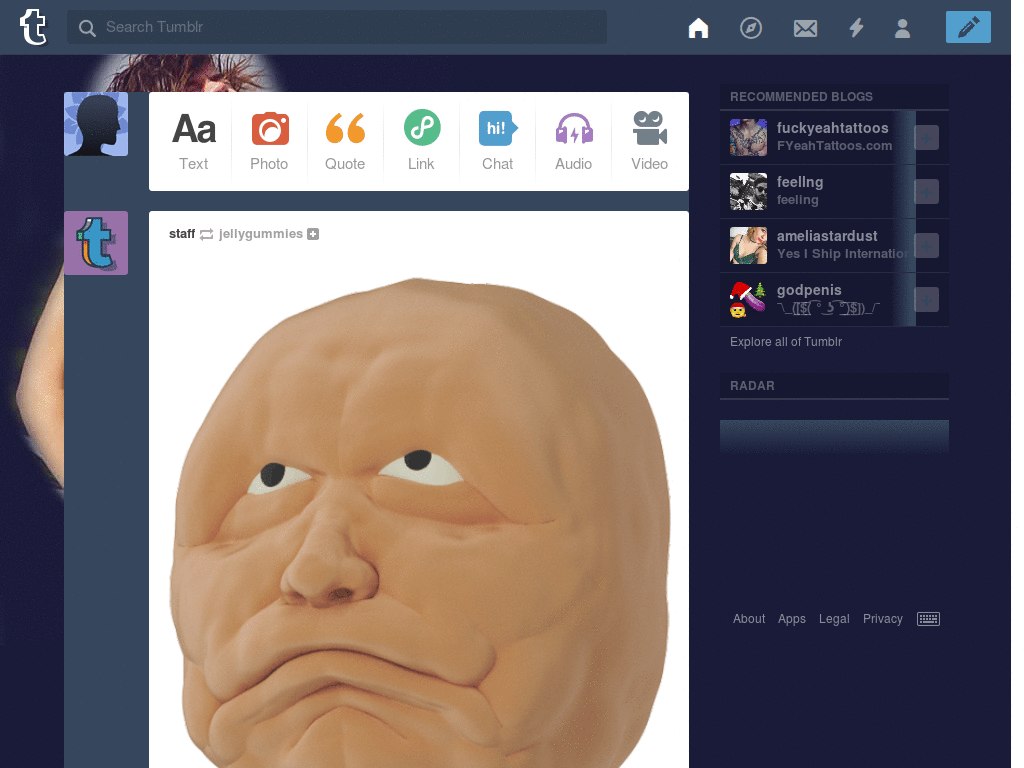Open the ameliastardust recommended blog

coord(827,236)
